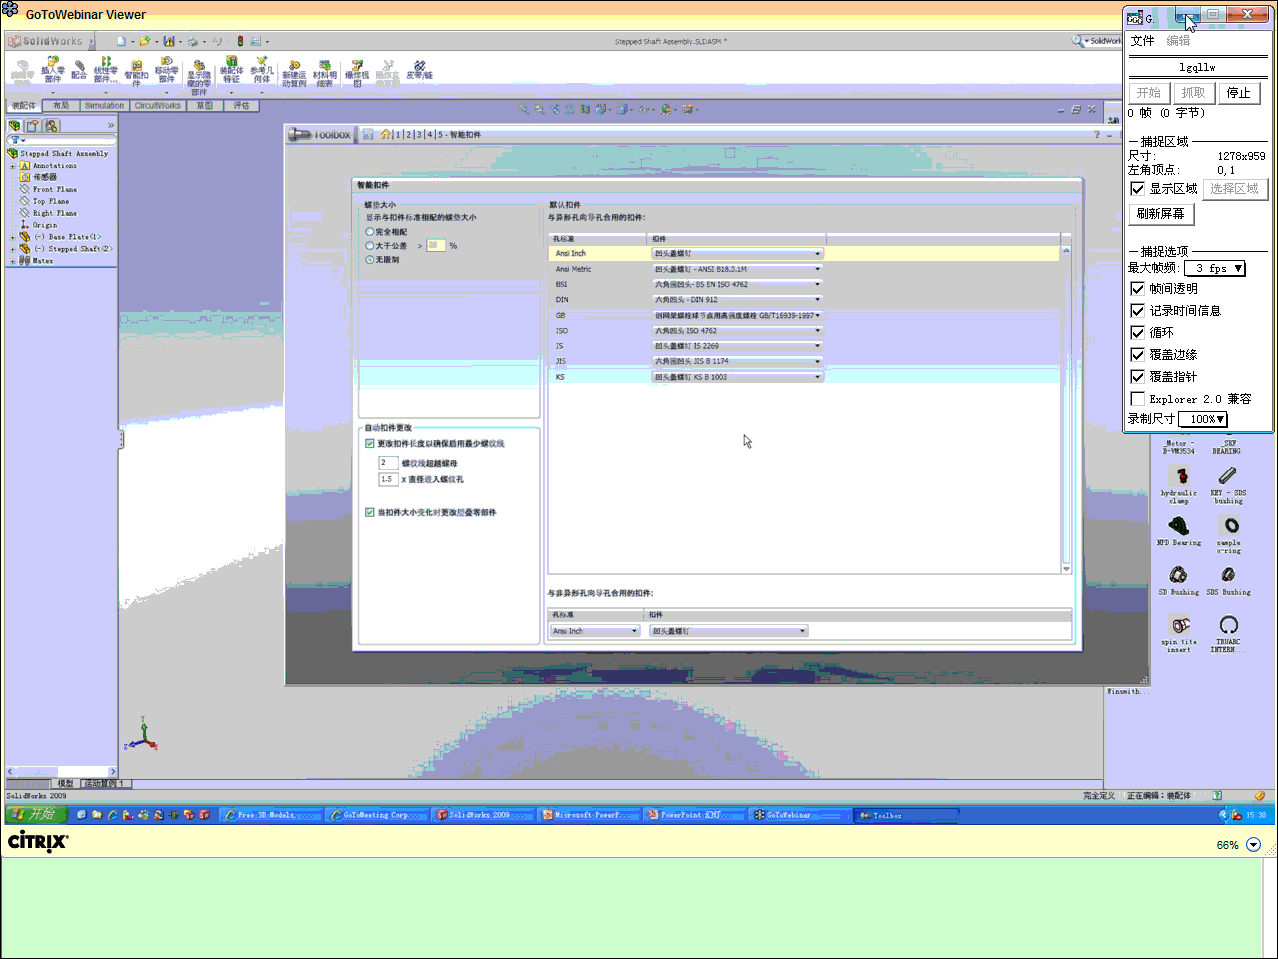The image size is (1278, 959).
Task: Switch to the 布局 tab
Action: pos(61,105)
